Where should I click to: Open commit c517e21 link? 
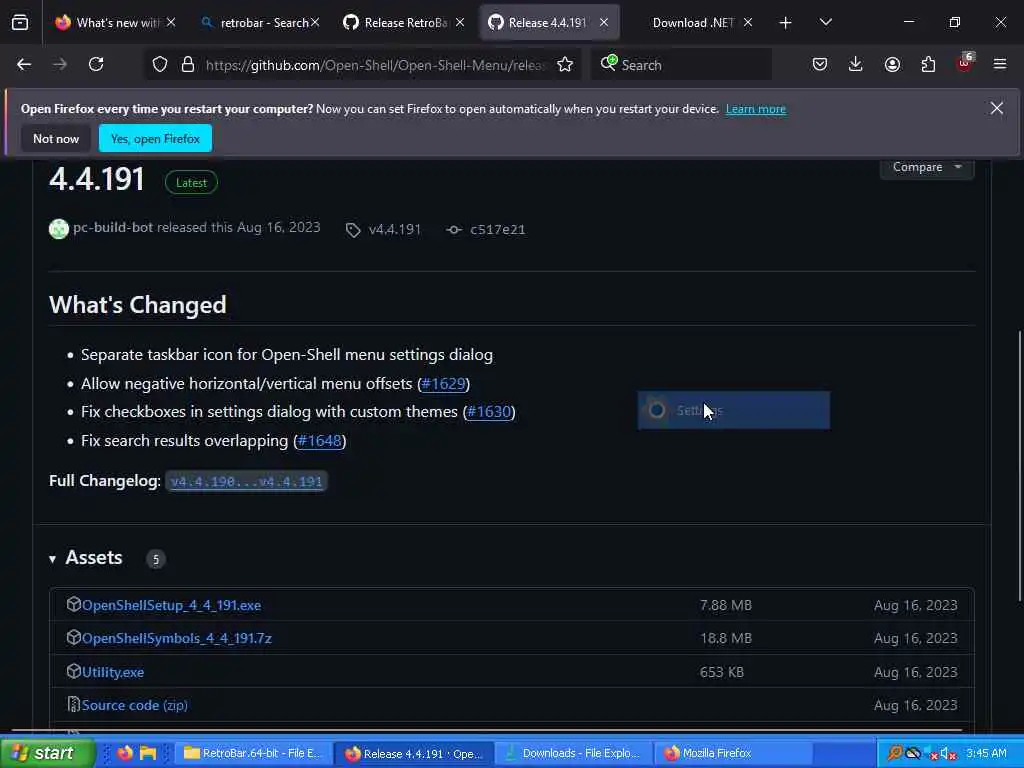498,230
